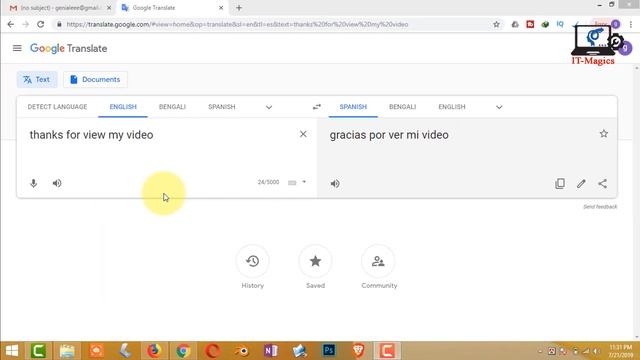
Task: Swap source and target languages
Action: tap(316, 107)
